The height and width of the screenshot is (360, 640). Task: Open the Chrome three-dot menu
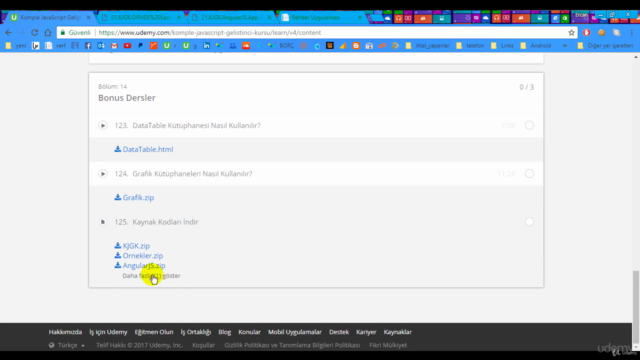631,33
